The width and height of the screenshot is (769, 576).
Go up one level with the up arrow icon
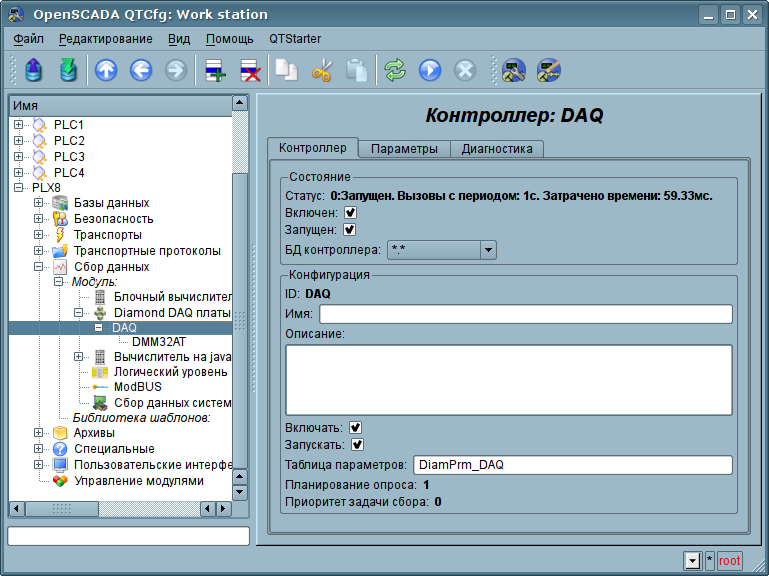coord(106,70)
